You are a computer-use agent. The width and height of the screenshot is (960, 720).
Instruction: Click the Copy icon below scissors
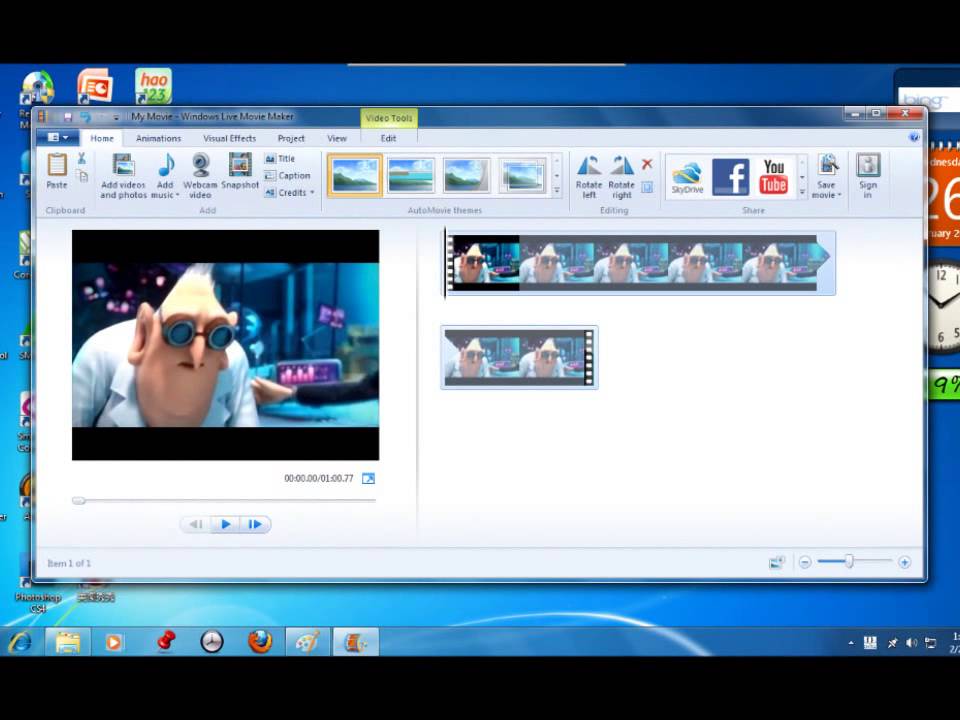tap(83, 177)
